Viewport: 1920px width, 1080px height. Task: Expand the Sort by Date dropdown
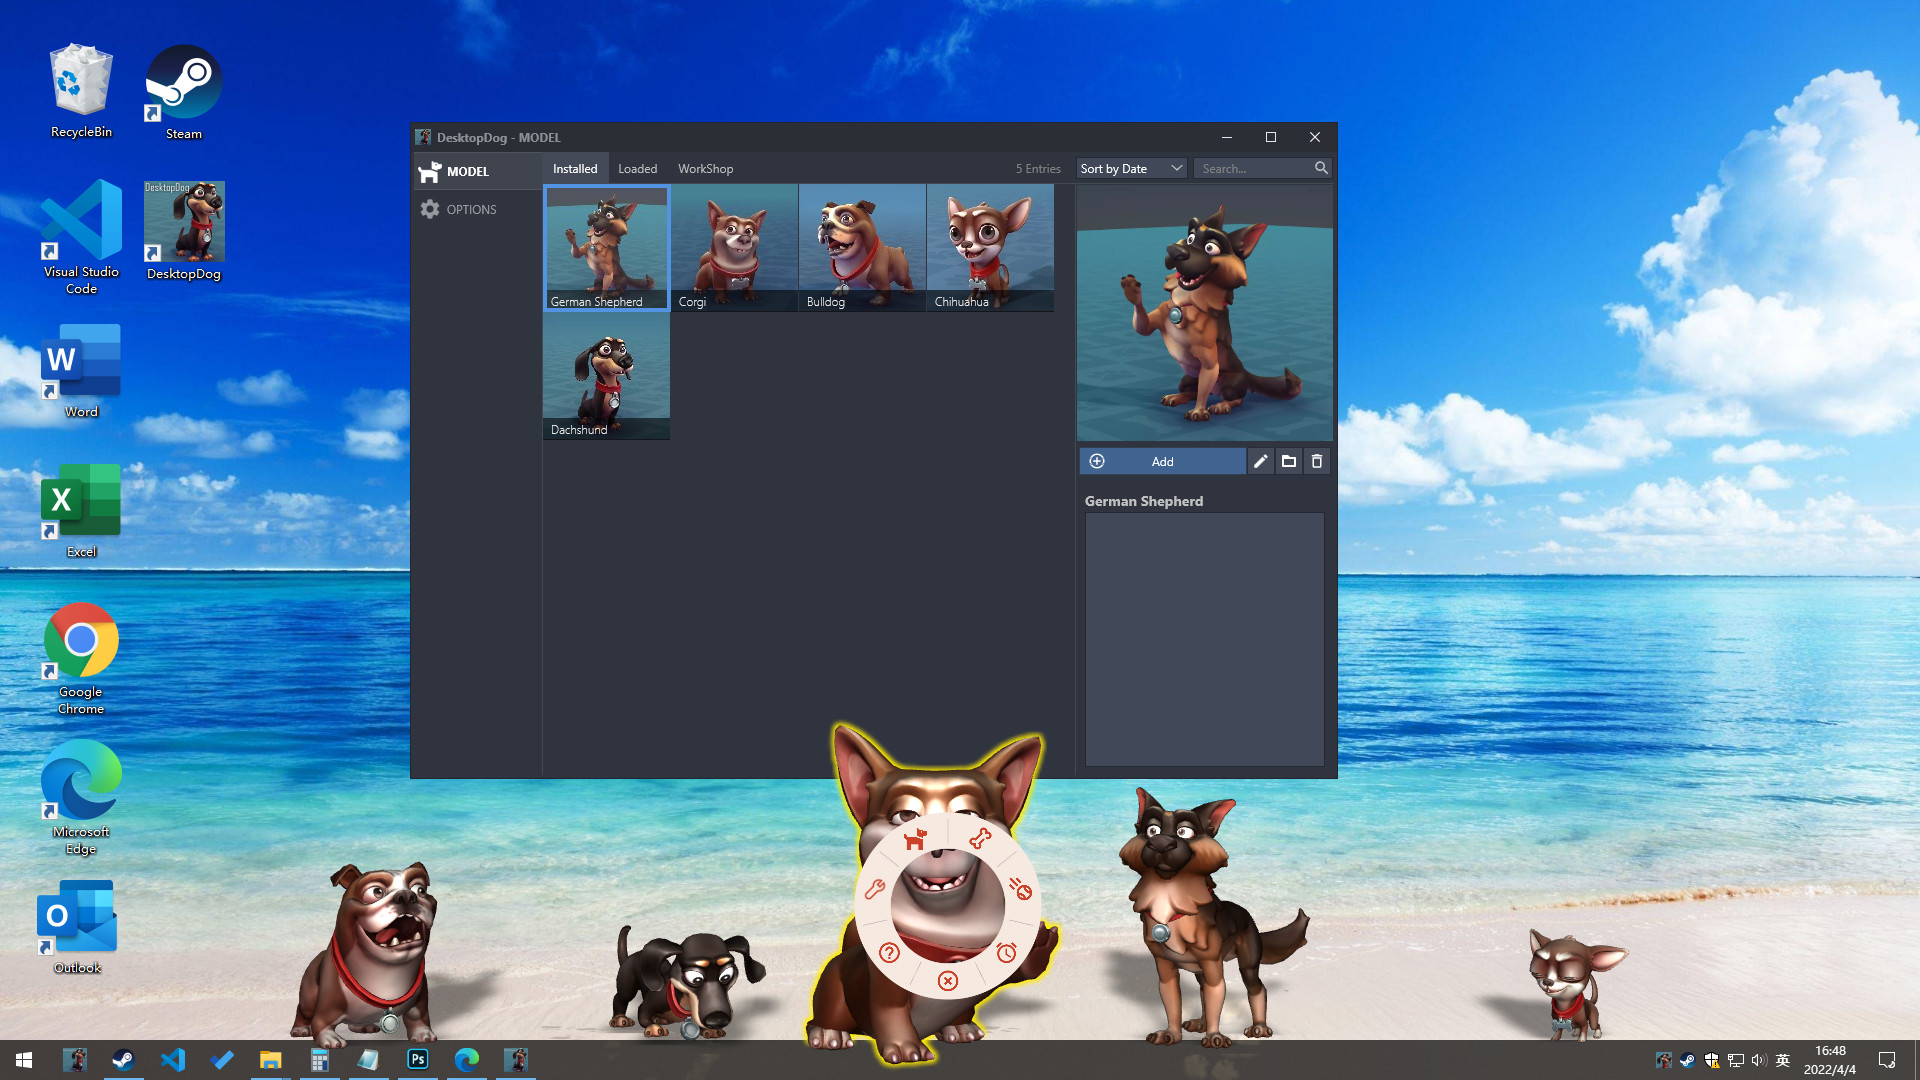[x=1131, y=168]
